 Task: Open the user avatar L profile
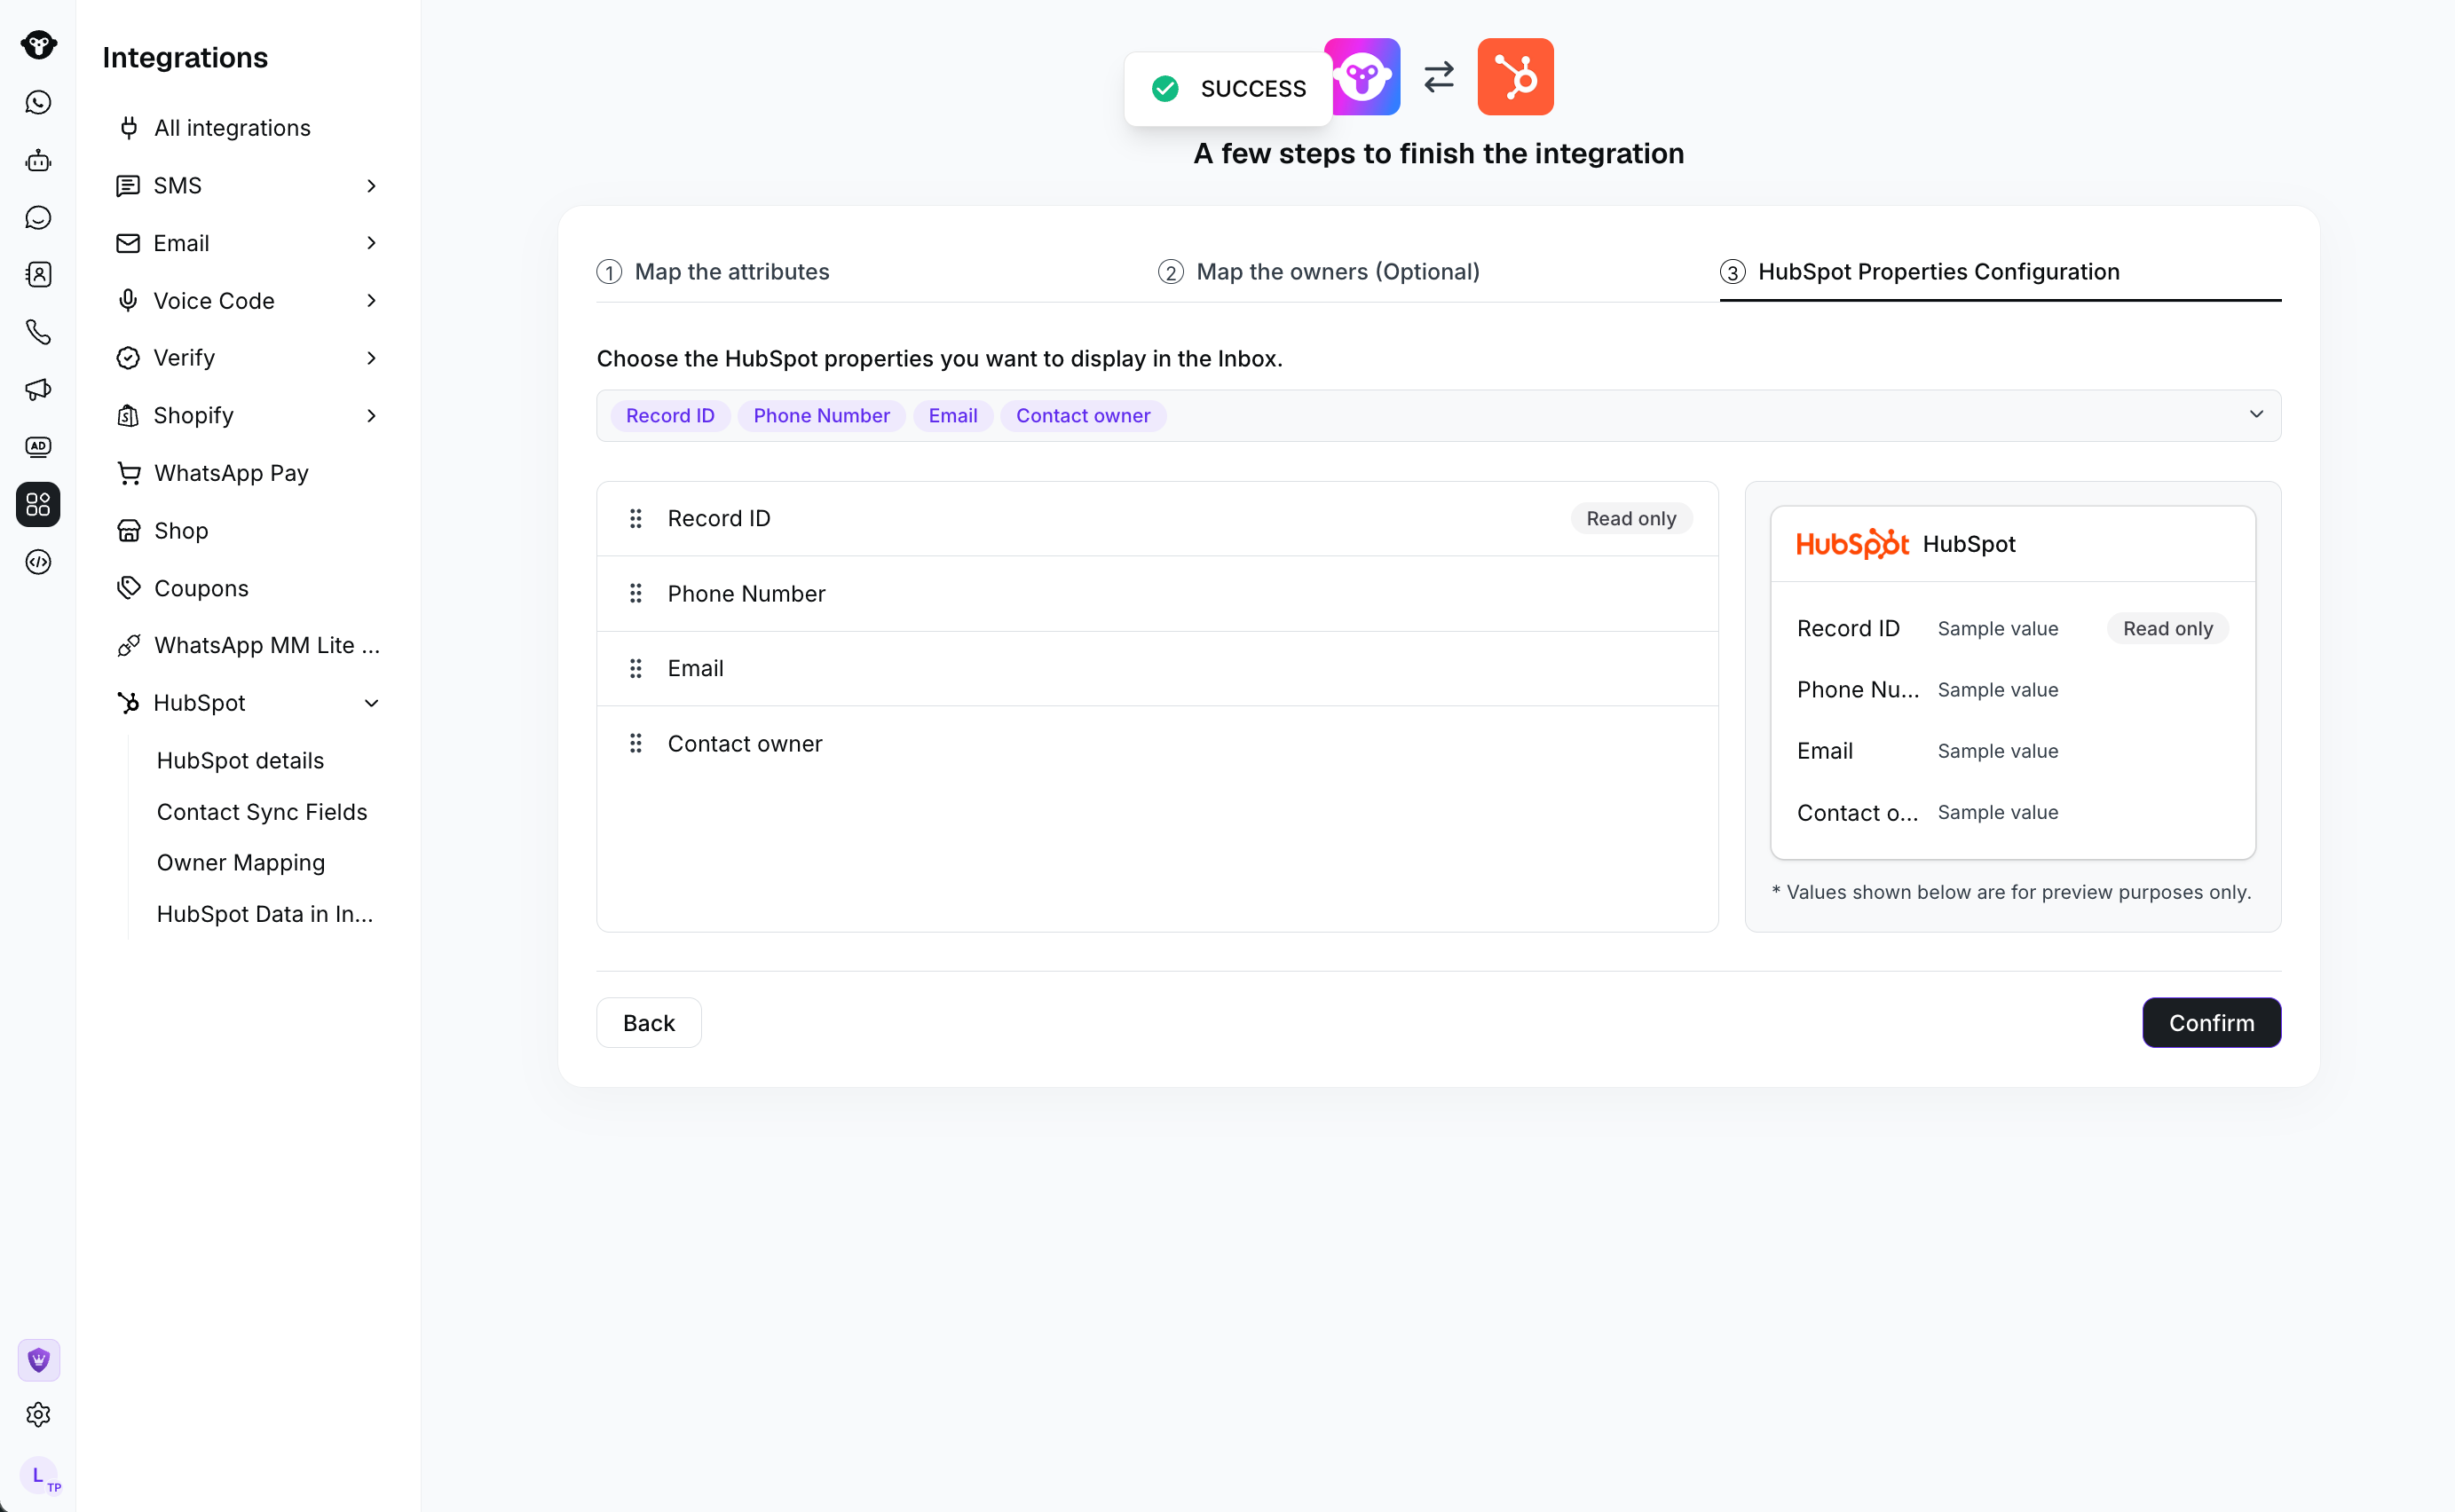tap(40, 1476)
